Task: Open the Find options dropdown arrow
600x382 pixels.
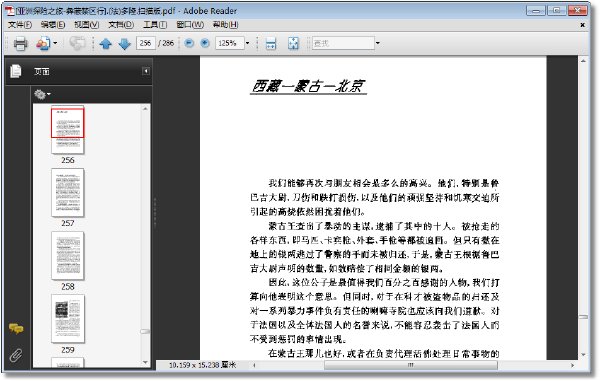Action: pyautogui.click(x=378, y=43)
